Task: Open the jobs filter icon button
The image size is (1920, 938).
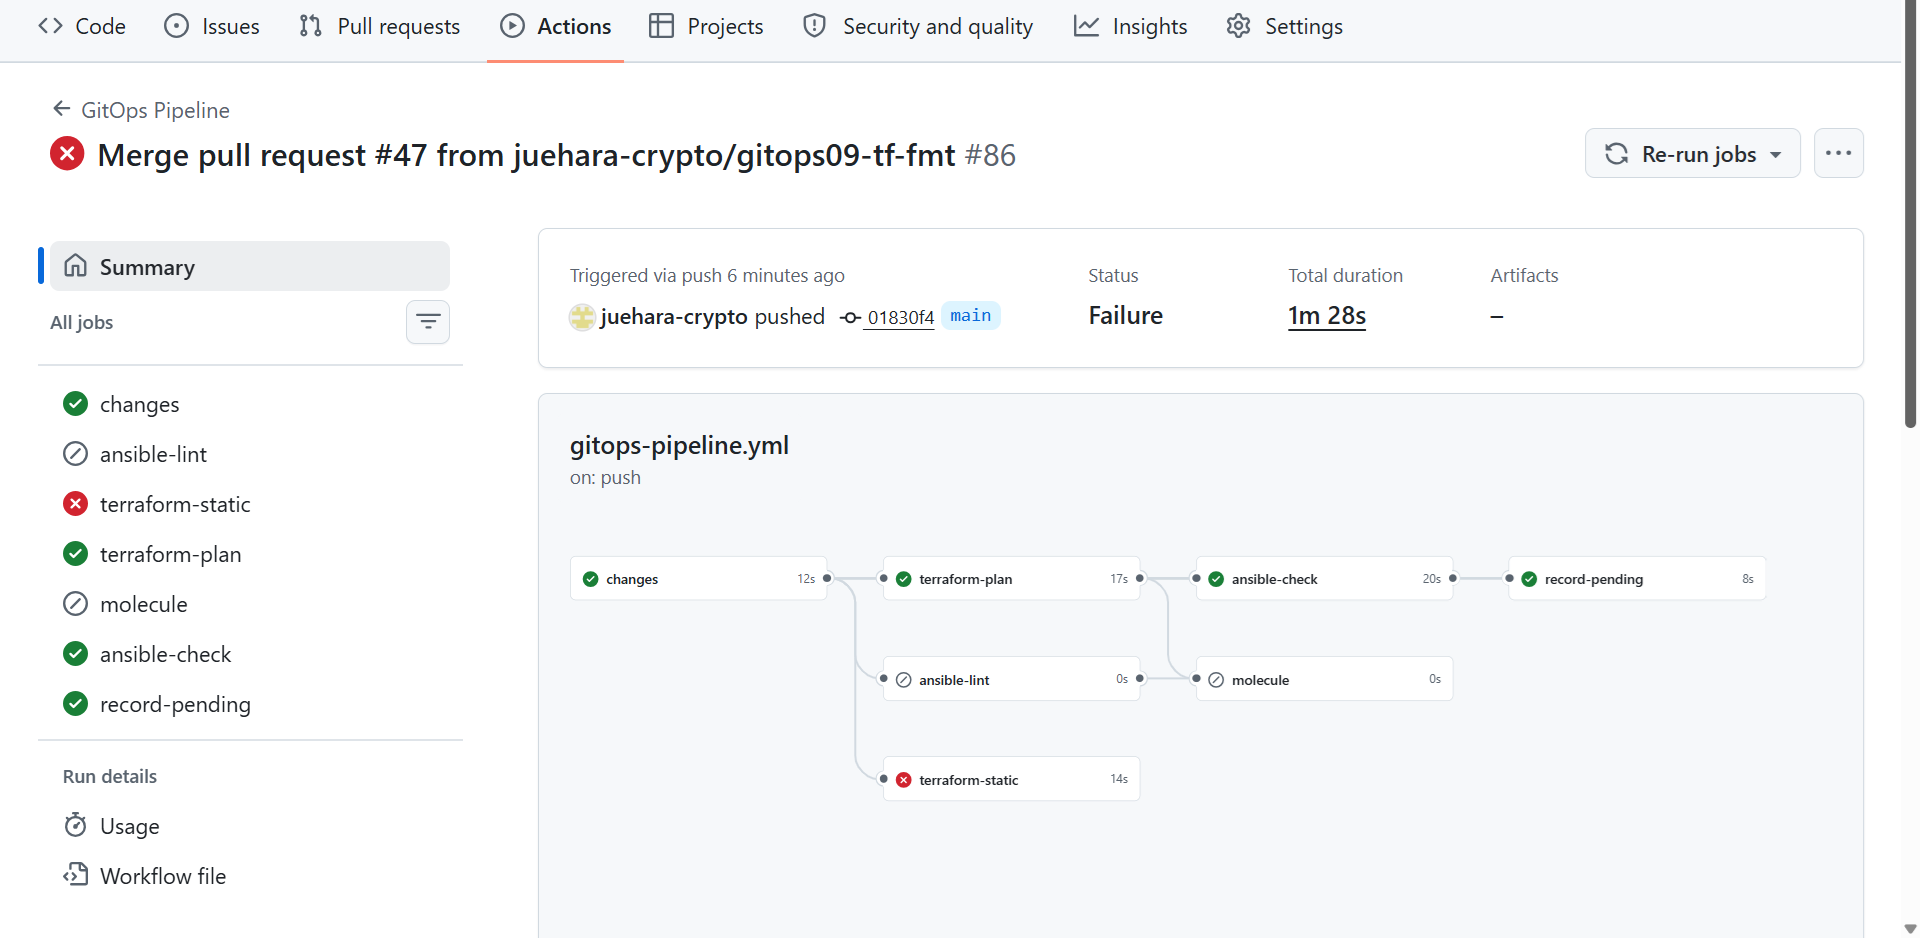Action: (428, 322)
